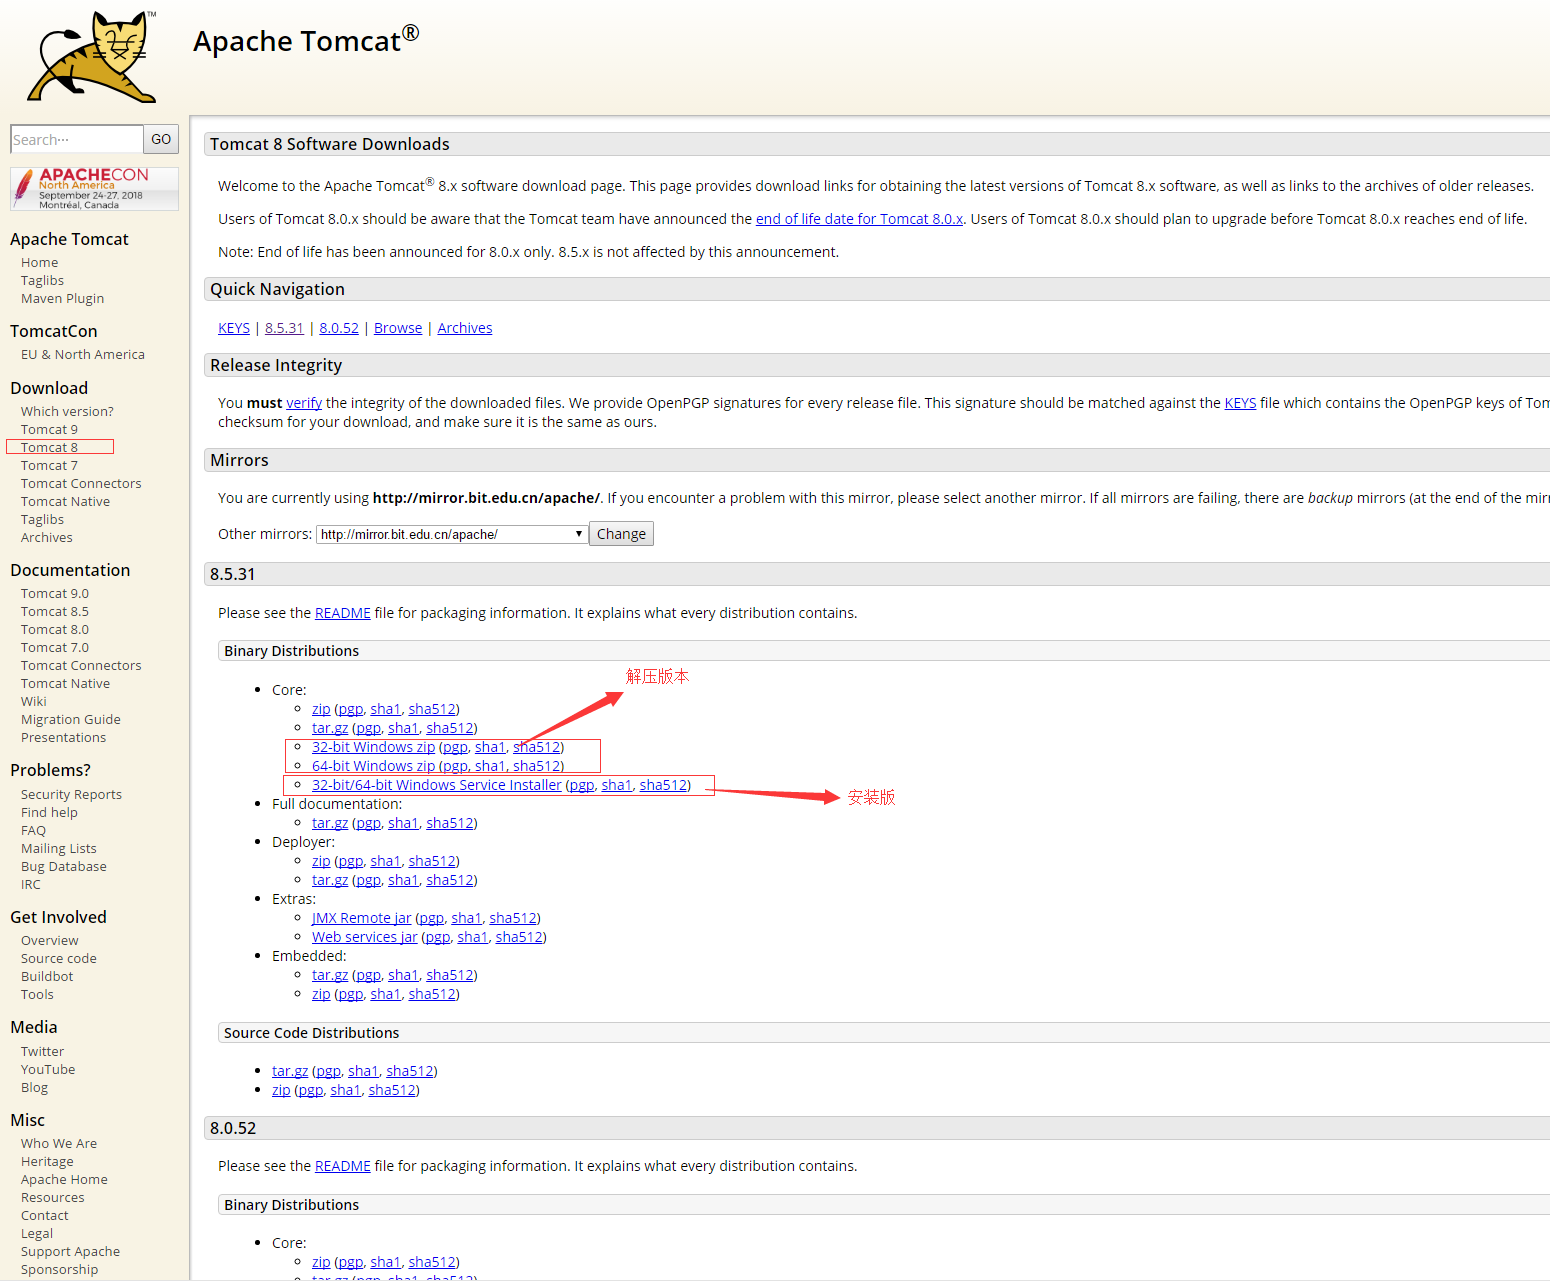The width and height of the screenshot is (1550, 1283).
Task: Download the Source Code Distributions tar.gz
Action: click(x=290, y=1071)
